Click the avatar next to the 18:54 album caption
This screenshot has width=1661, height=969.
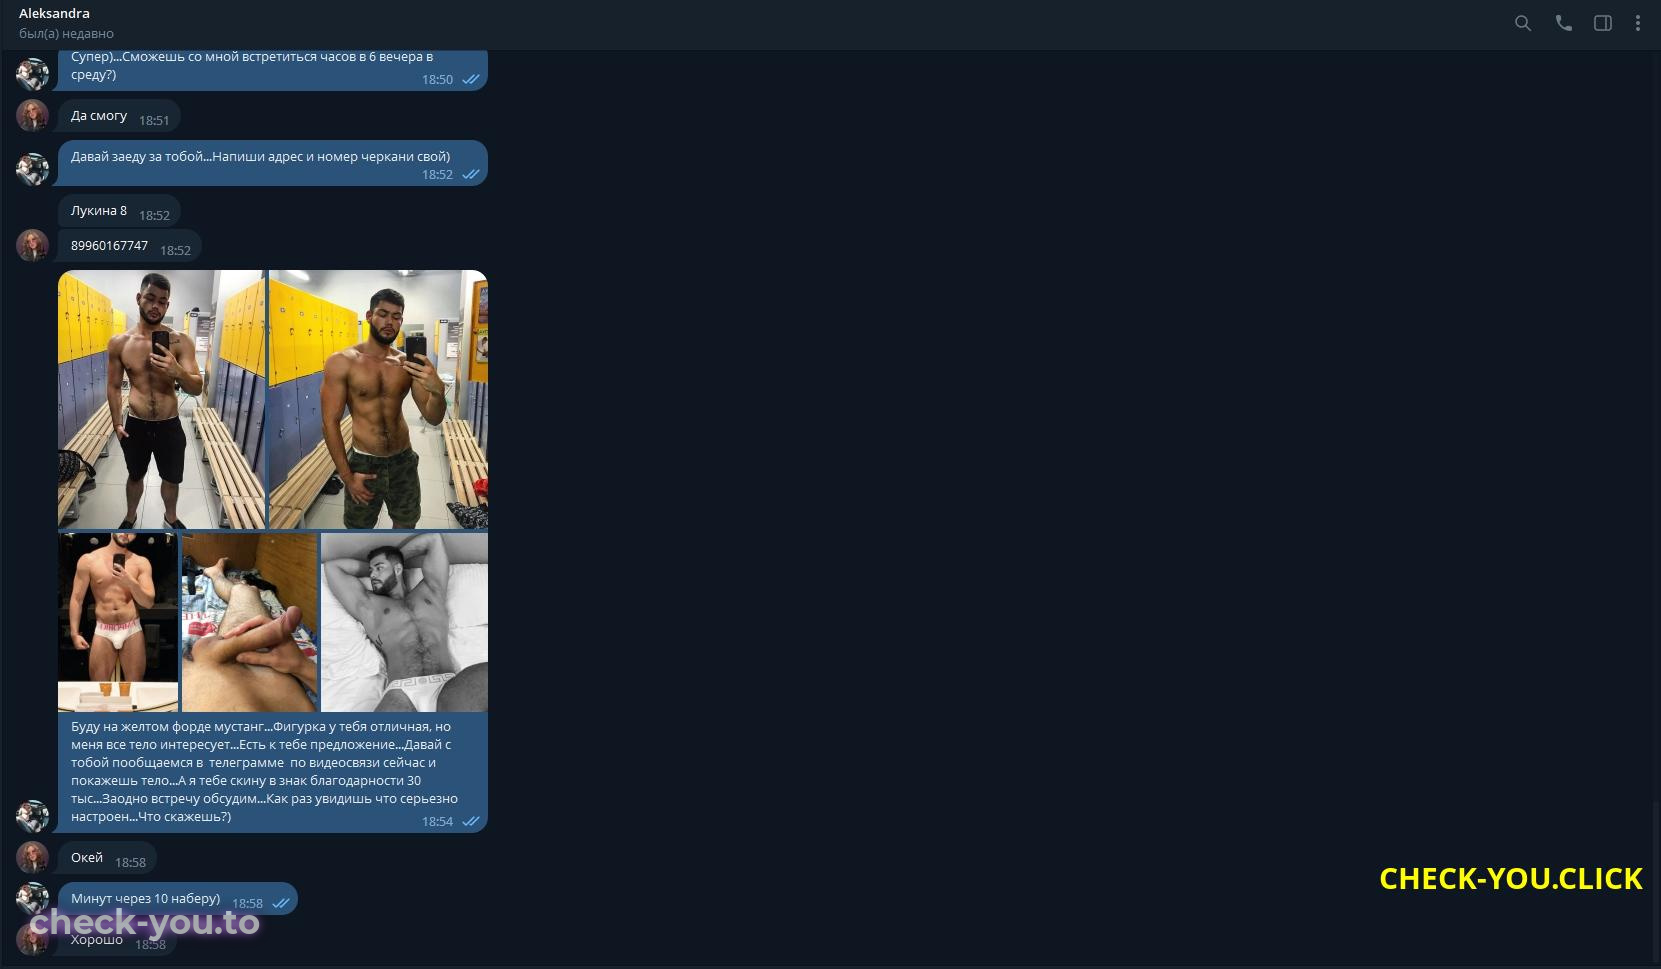coord(33,816)
